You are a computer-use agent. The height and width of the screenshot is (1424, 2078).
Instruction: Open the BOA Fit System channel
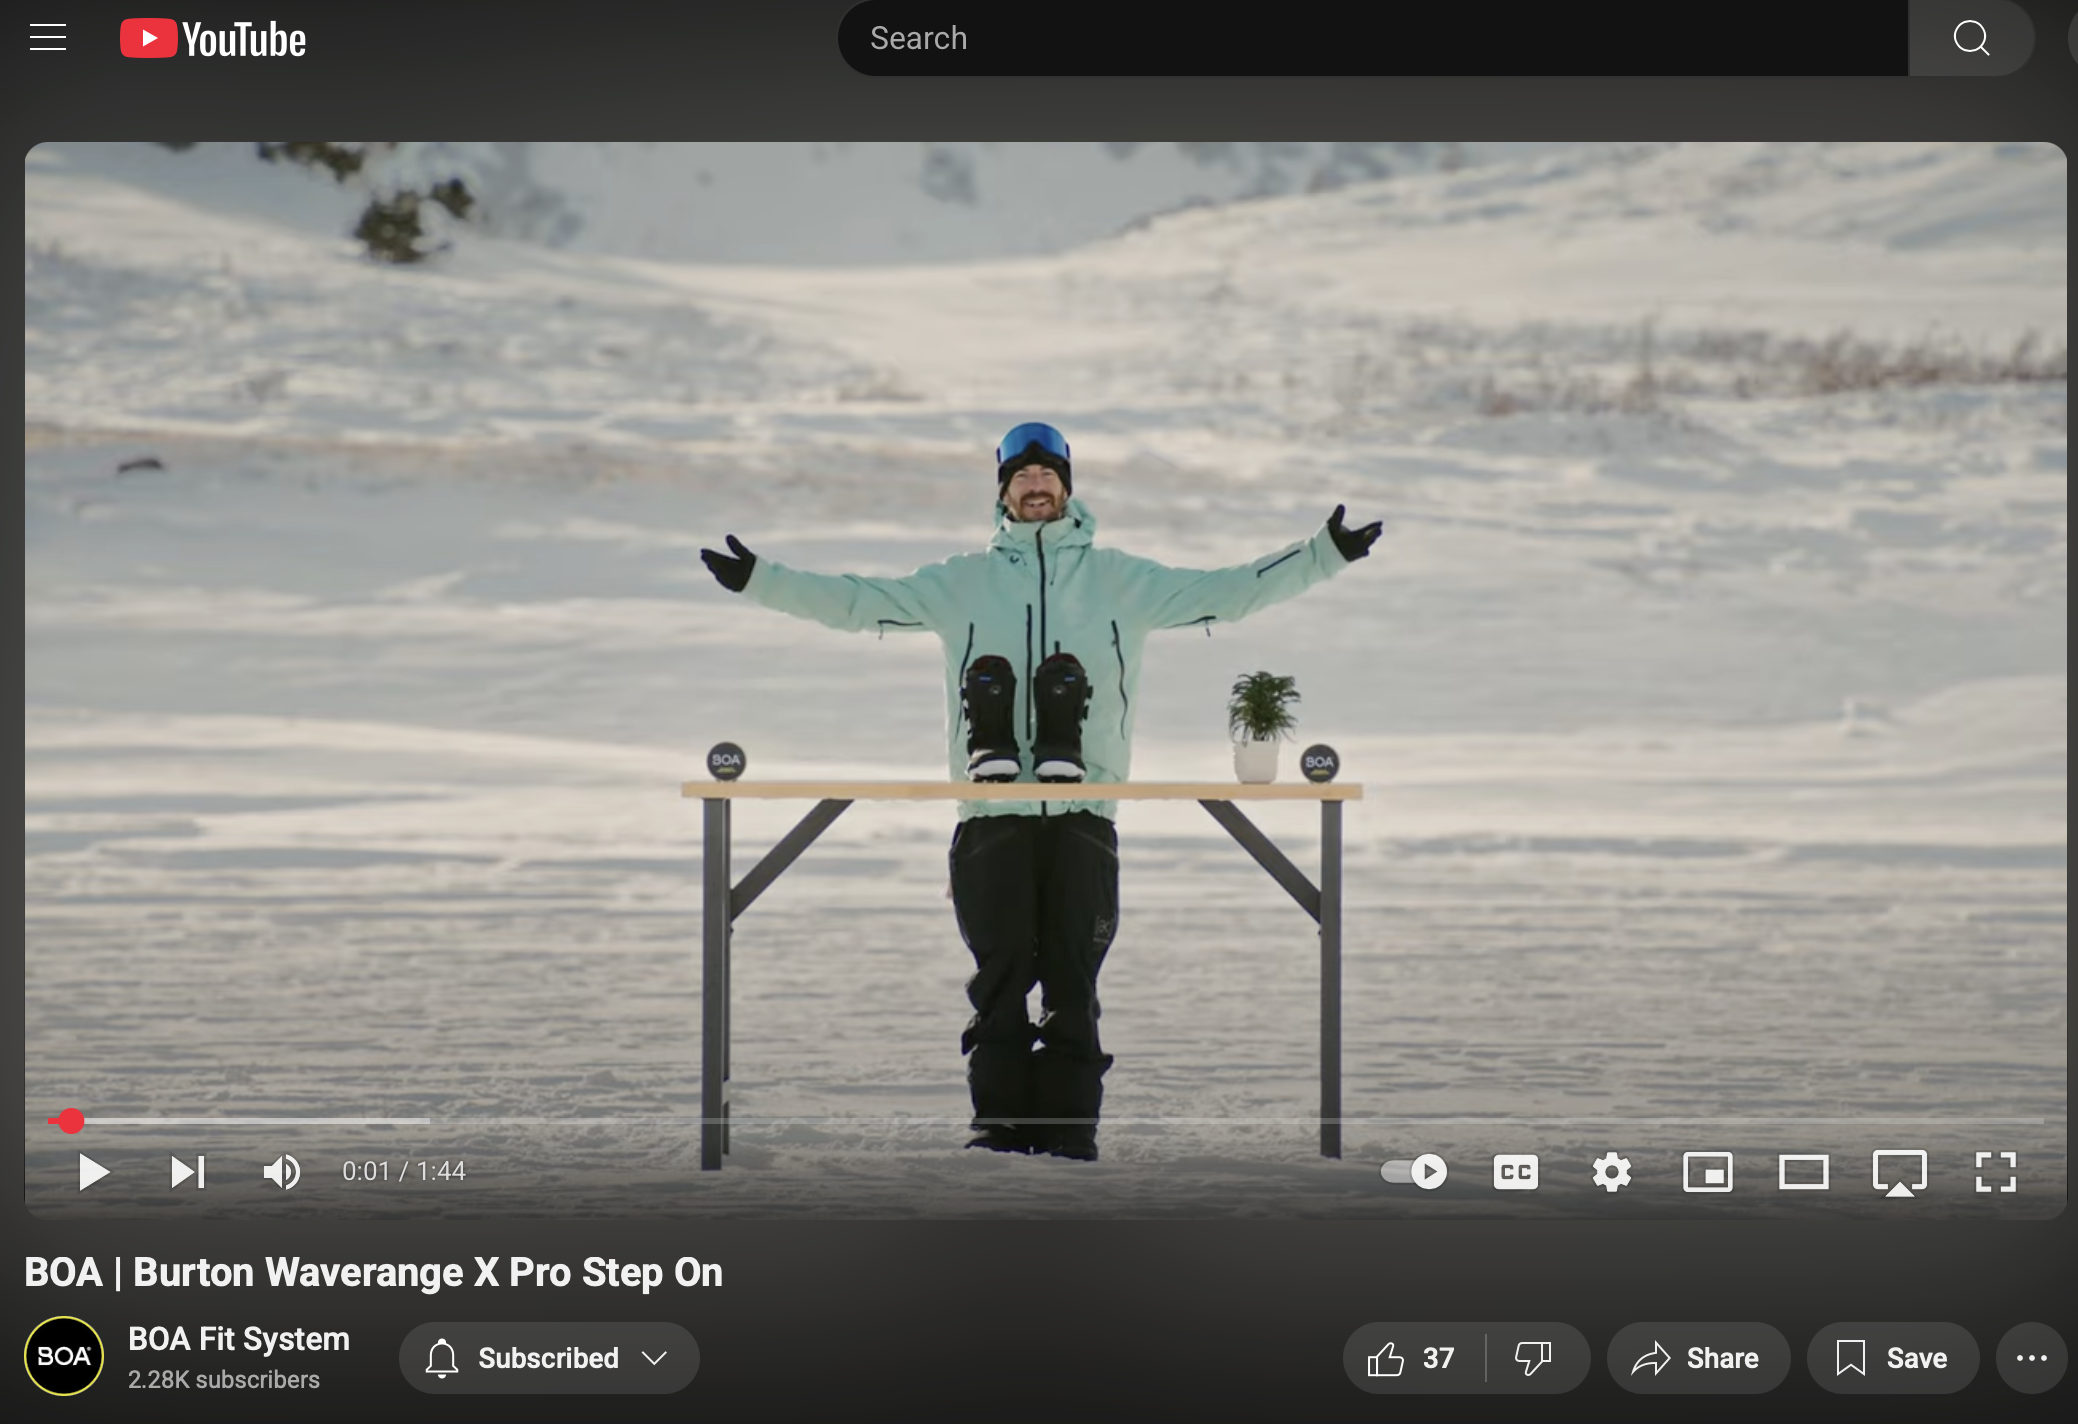239,1339
